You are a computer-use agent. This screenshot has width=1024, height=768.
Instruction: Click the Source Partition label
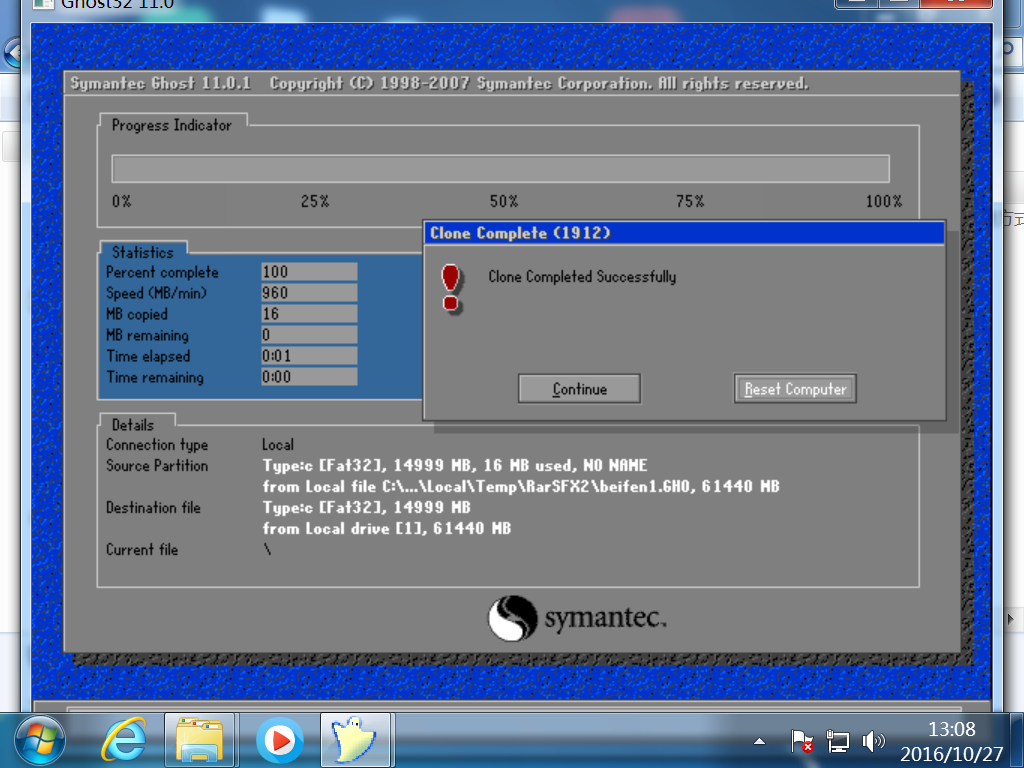click(x=157, y=466)
